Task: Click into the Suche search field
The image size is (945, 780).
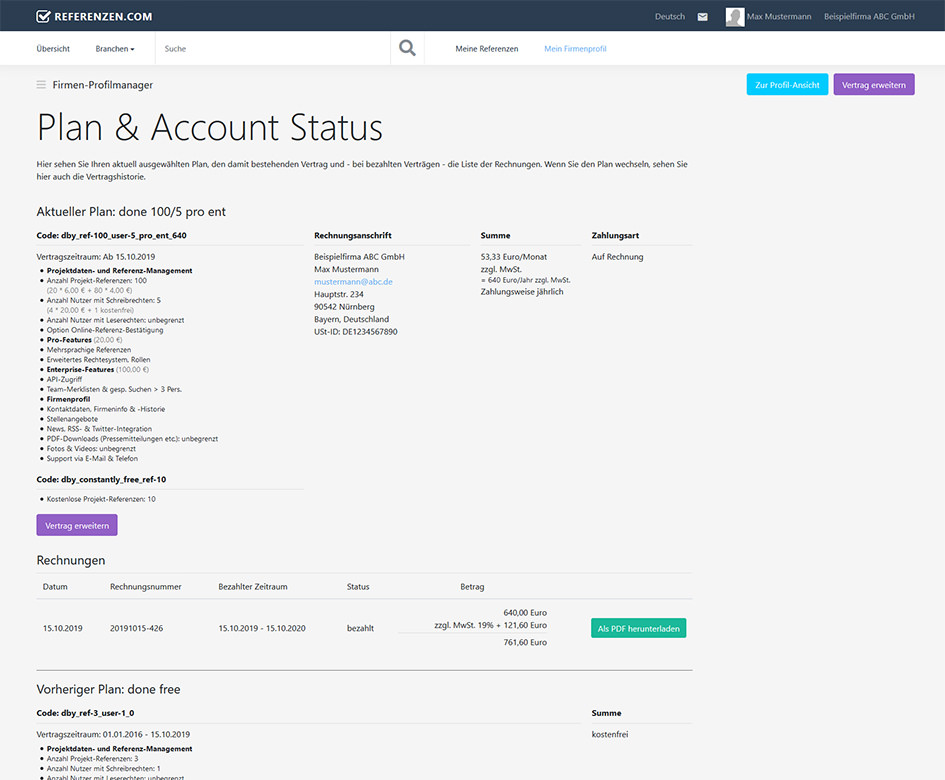Action: [x=270, y=49]
